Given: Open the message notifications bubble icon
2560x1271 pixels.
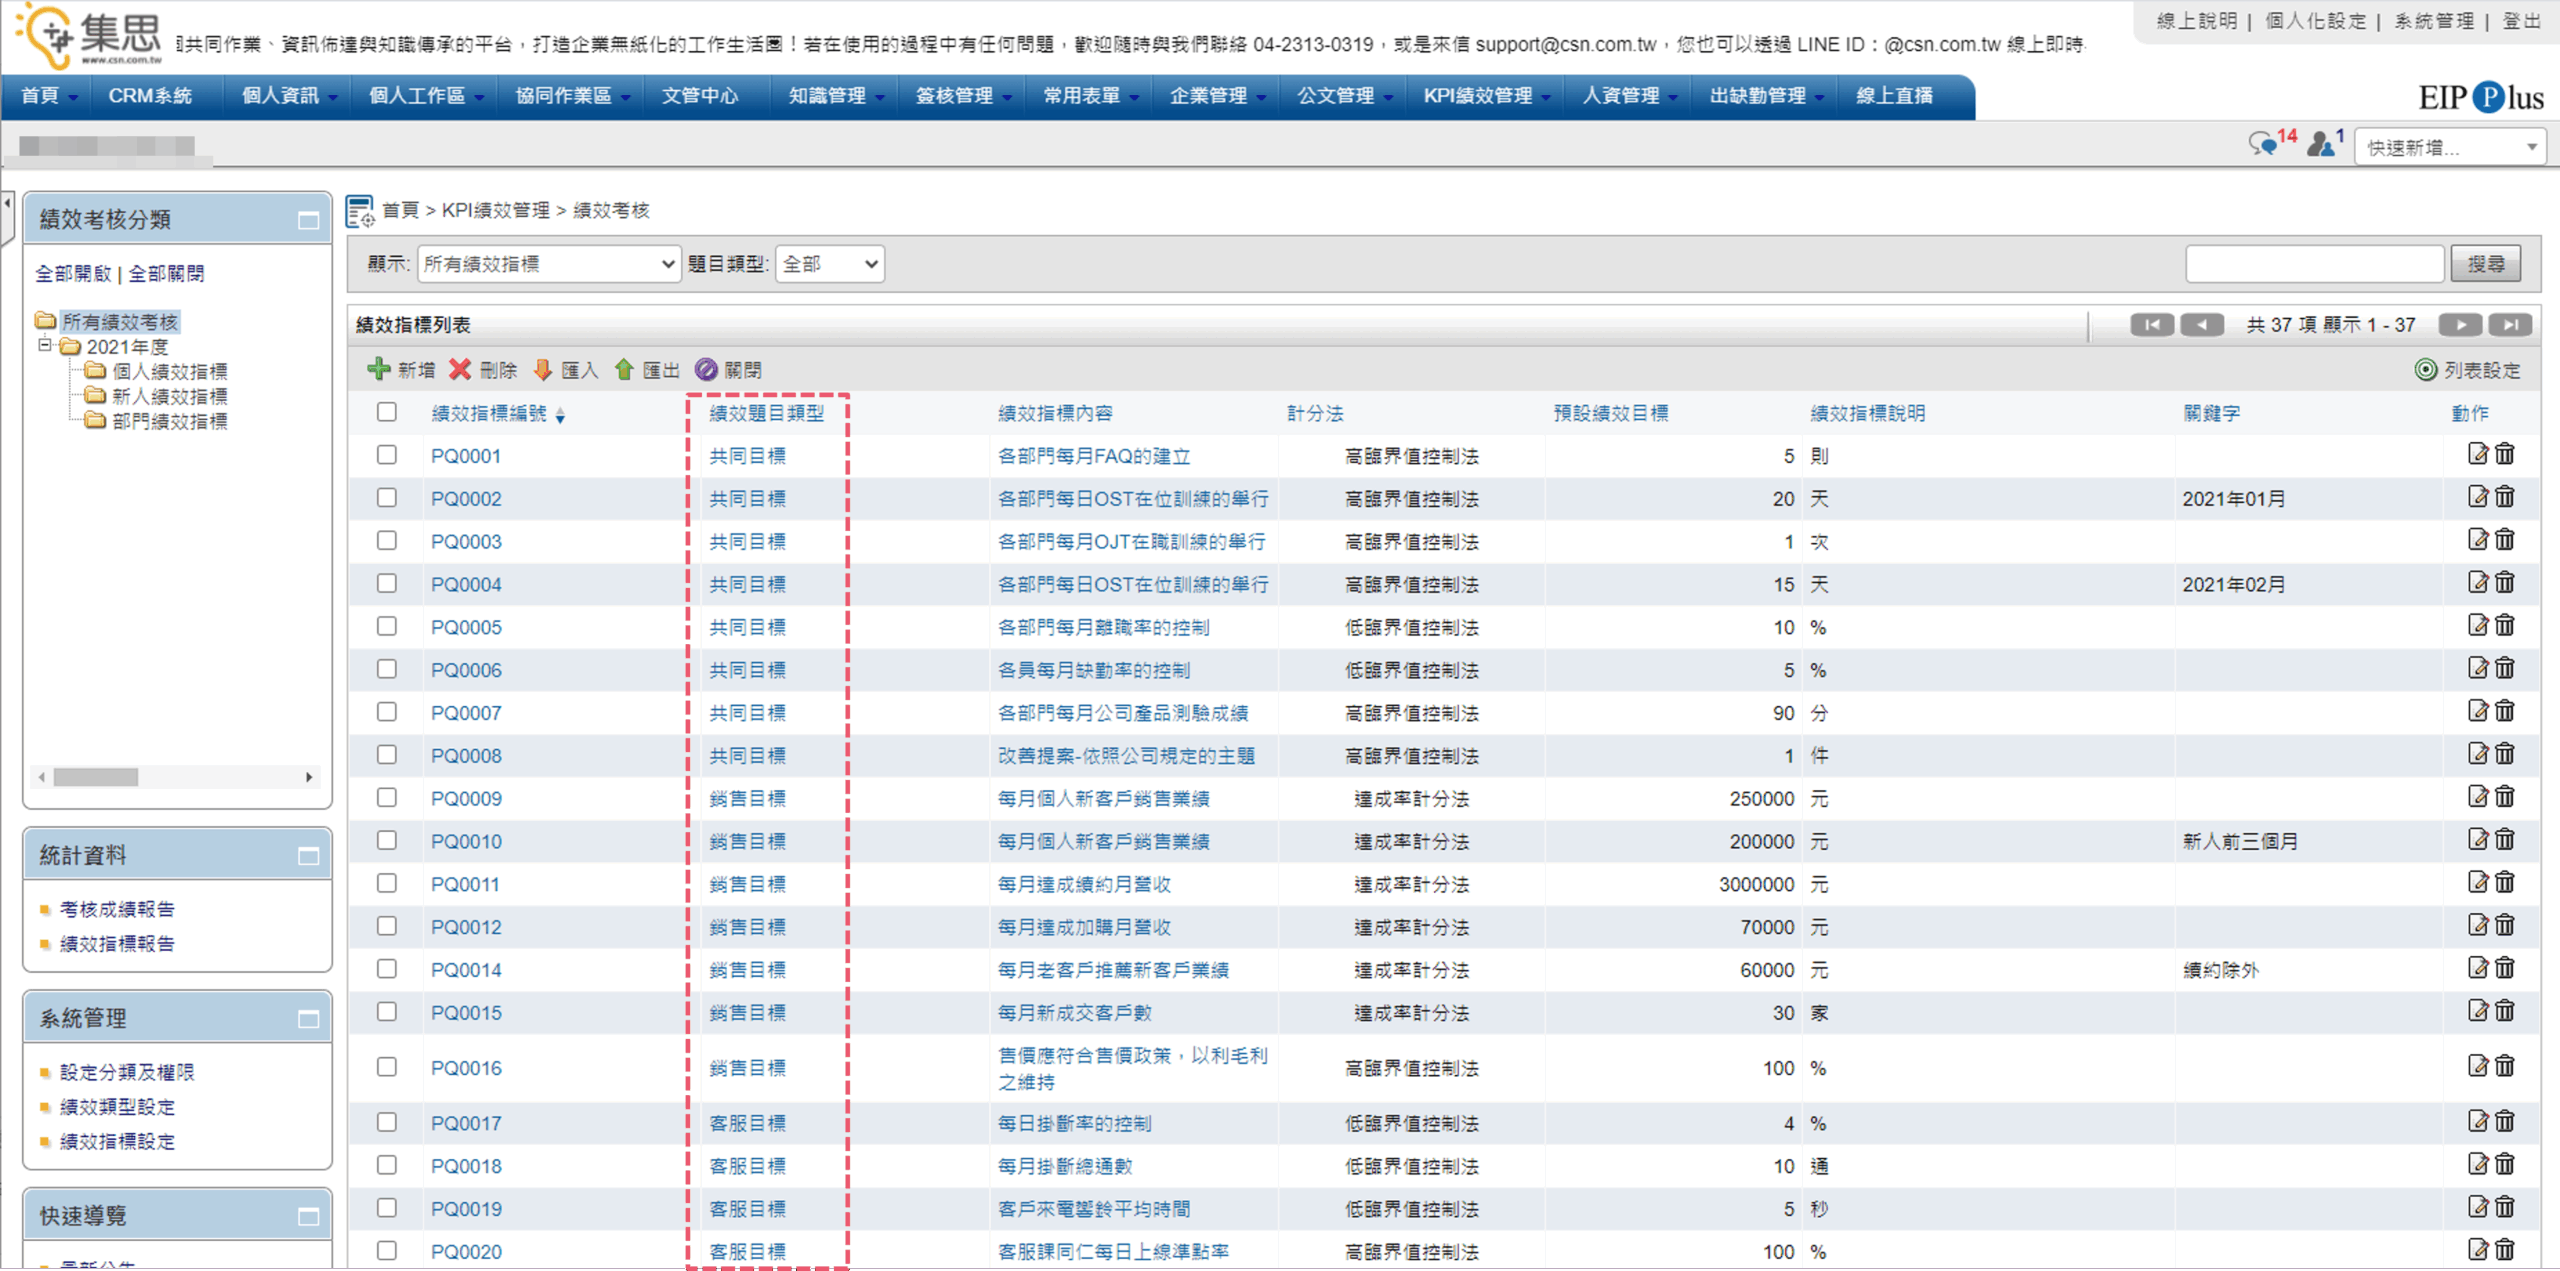Looking at the screenshot, I should point(2262,145).
